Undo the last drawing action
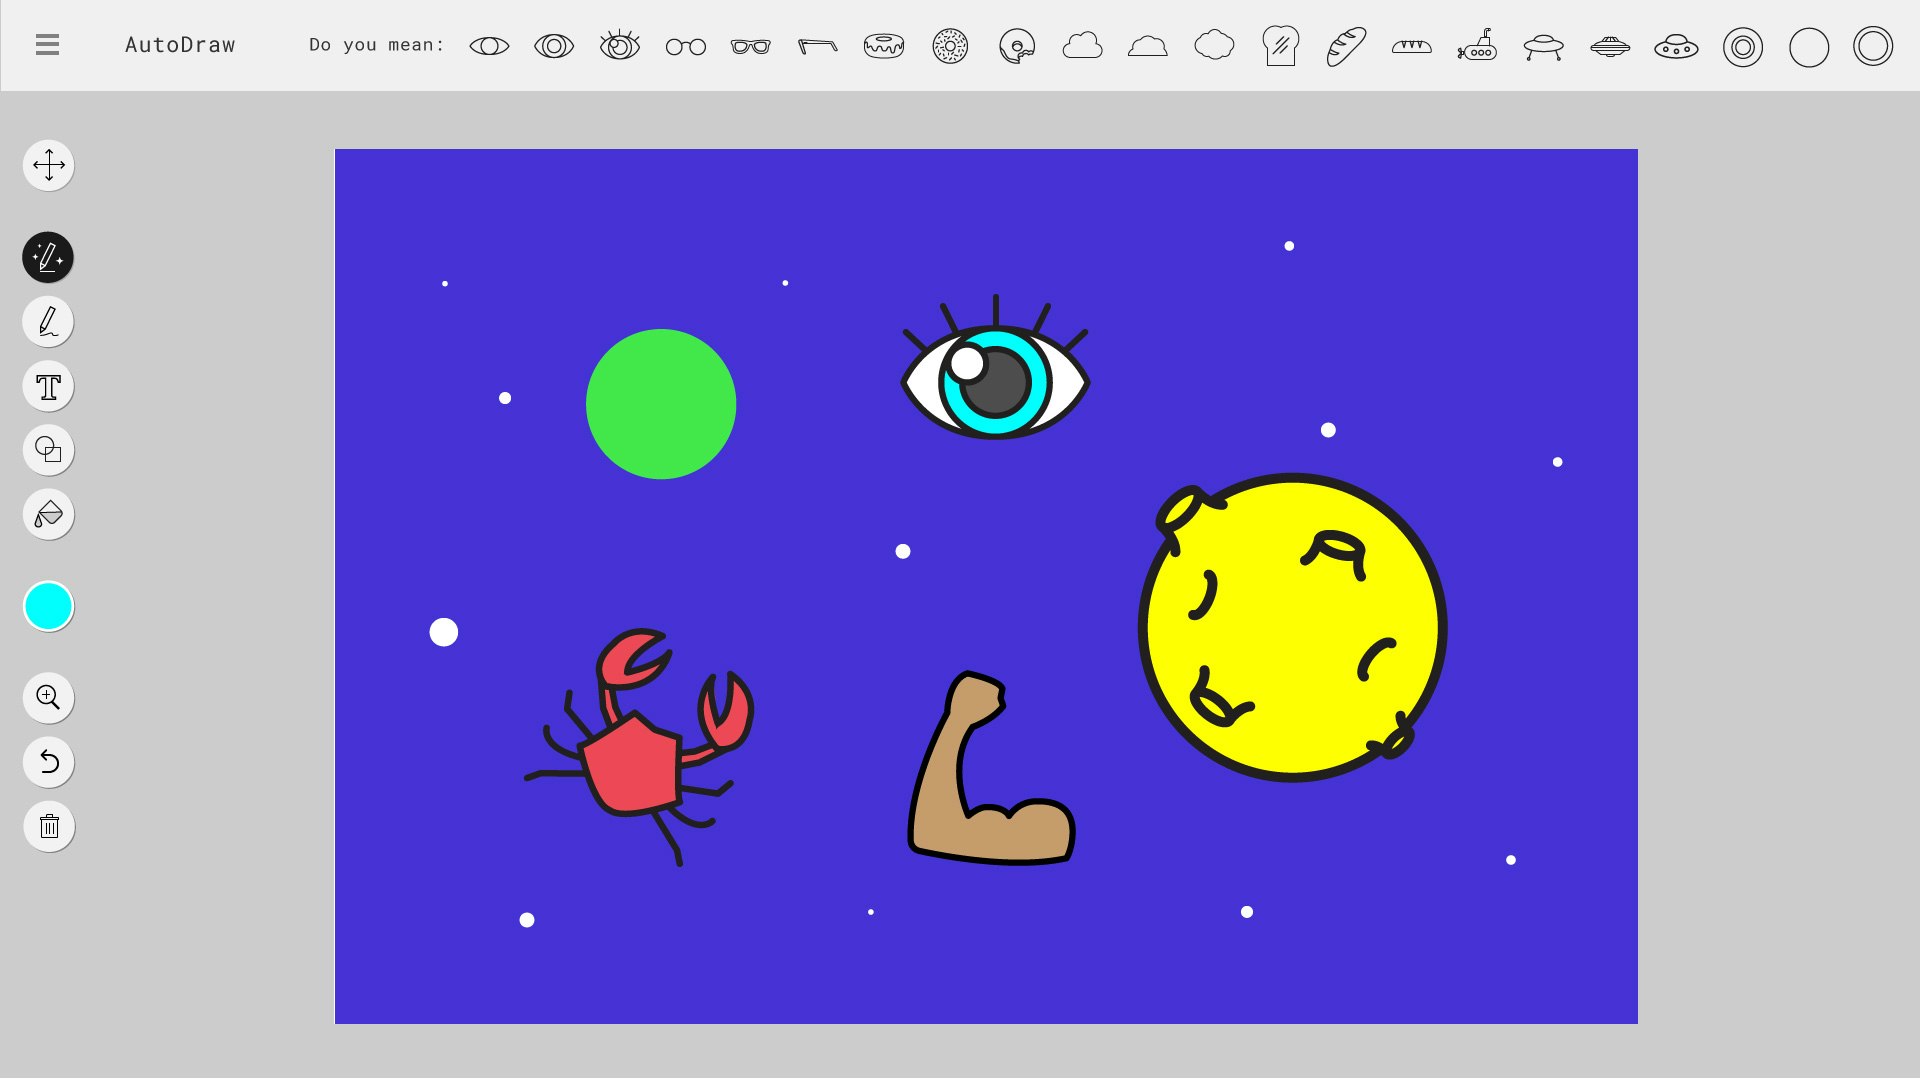 48,762
